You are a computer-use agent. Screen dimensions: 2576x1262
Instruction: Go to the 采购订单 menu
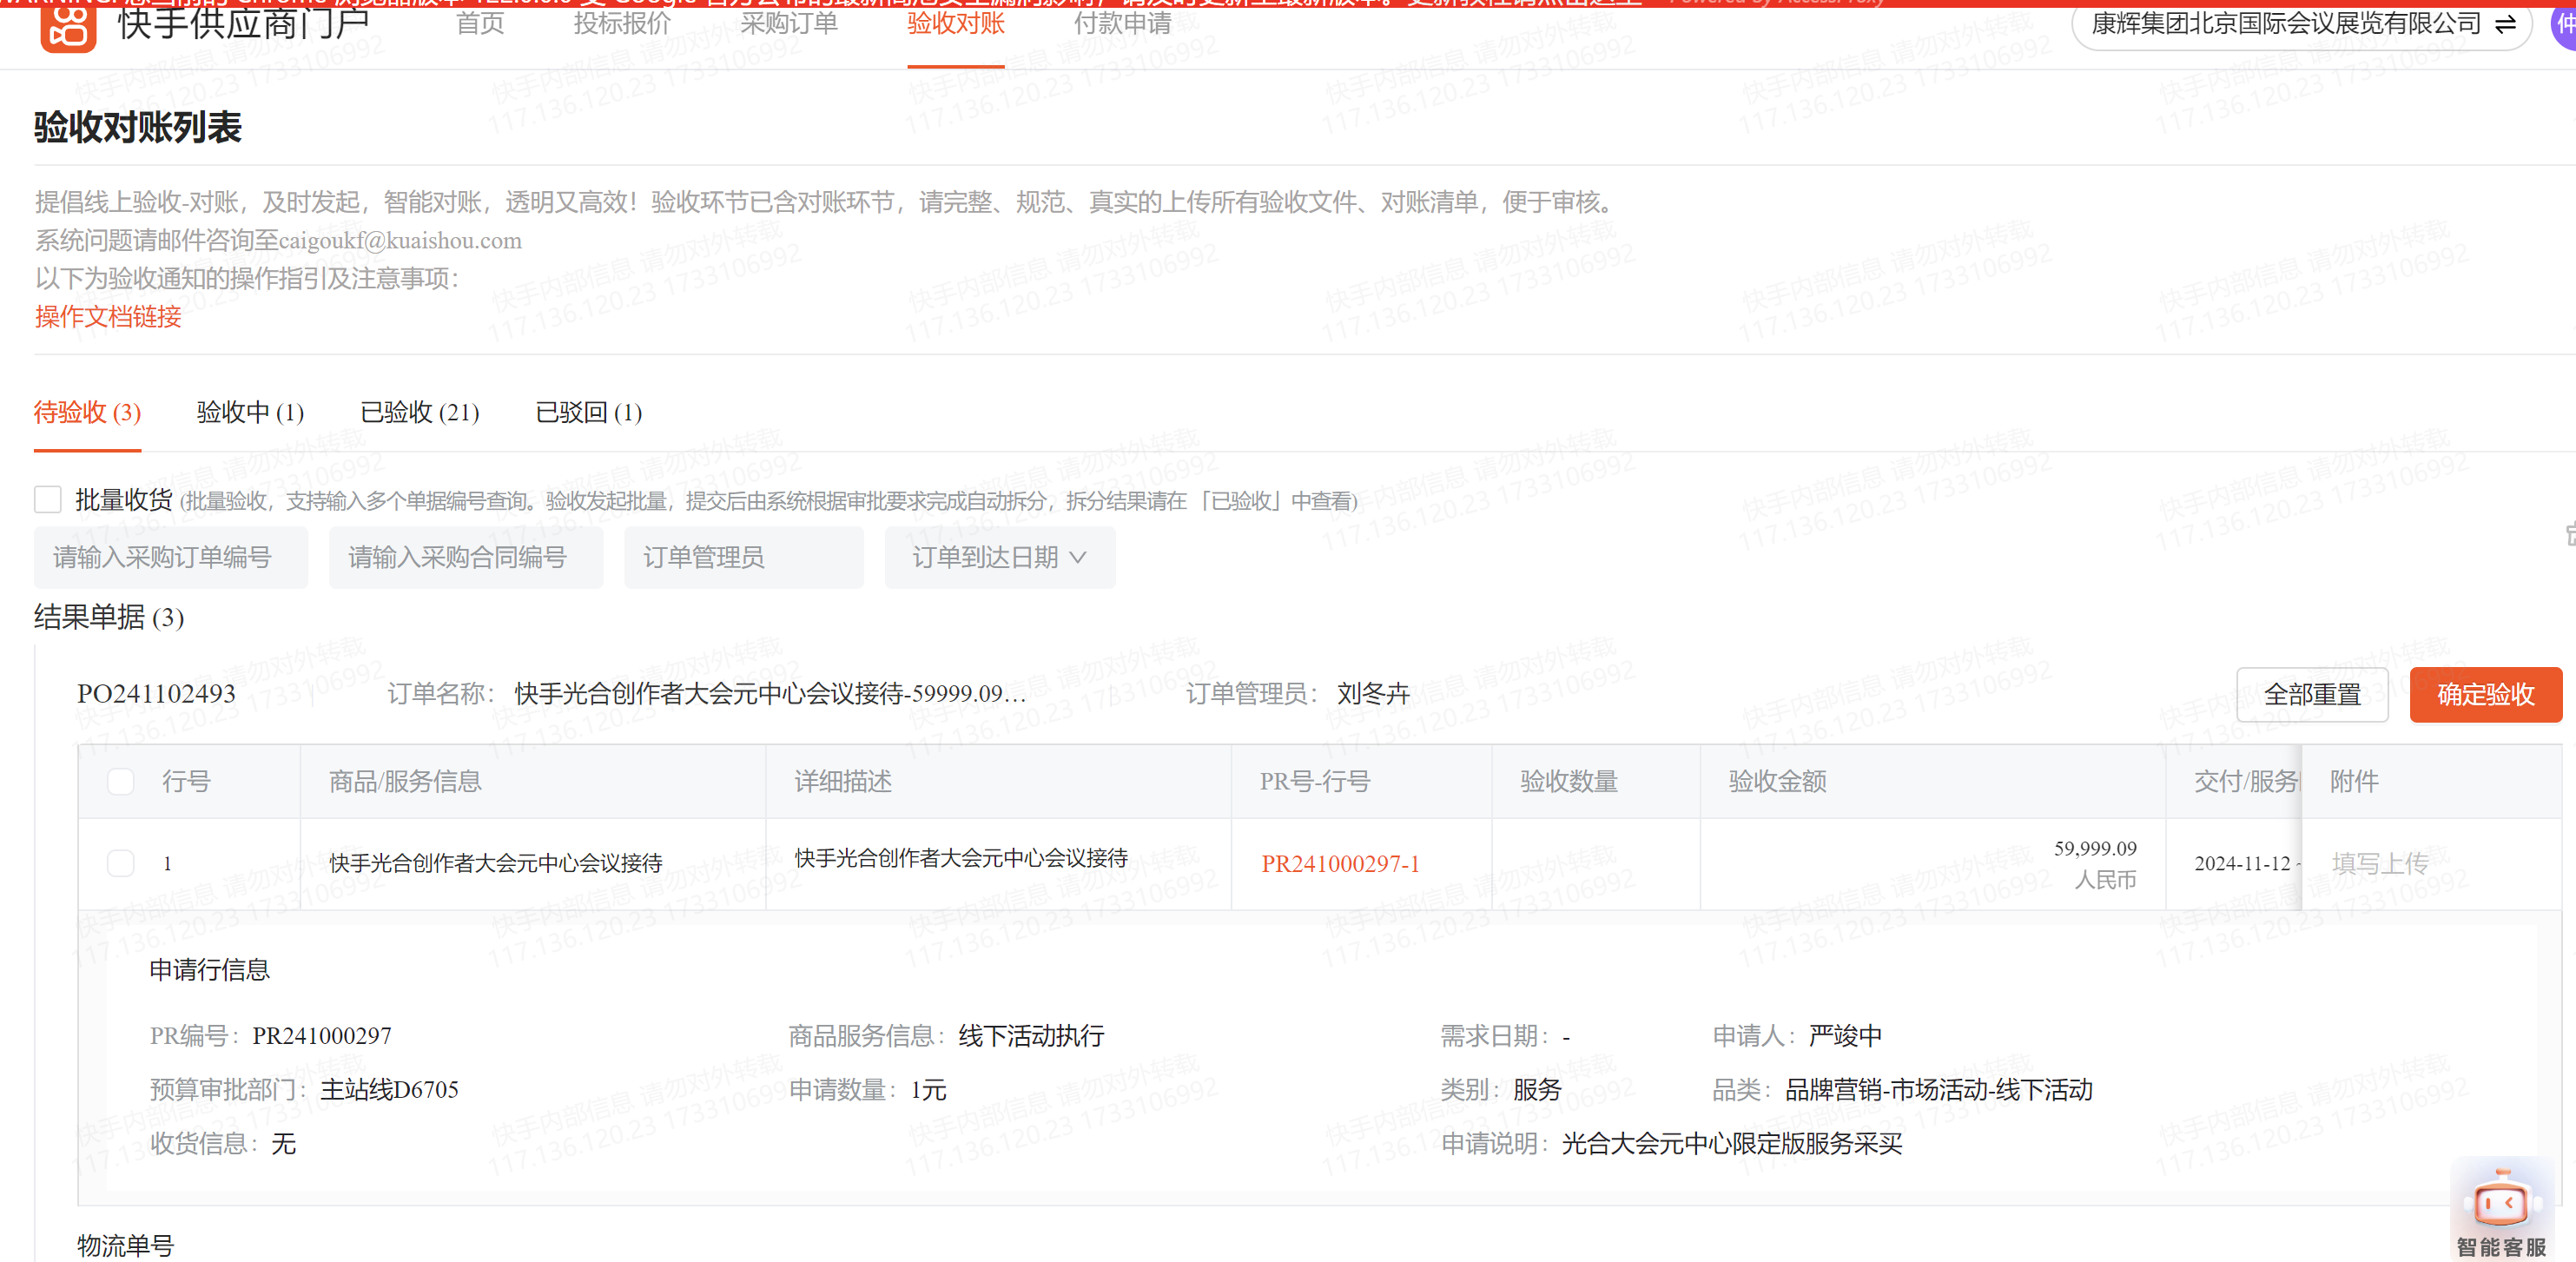[x=788, y=24]
